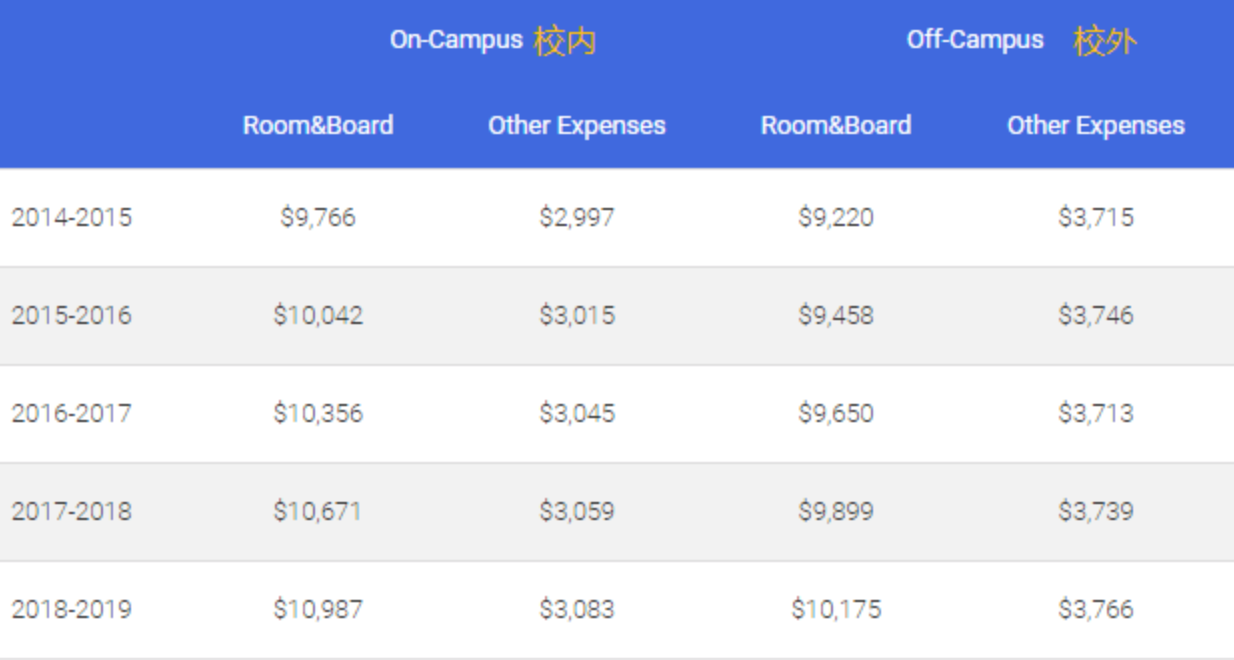The width and height of the screenshot is (1234, 660).
Task: Click the $2,997 cell
Action: (577, 218)
